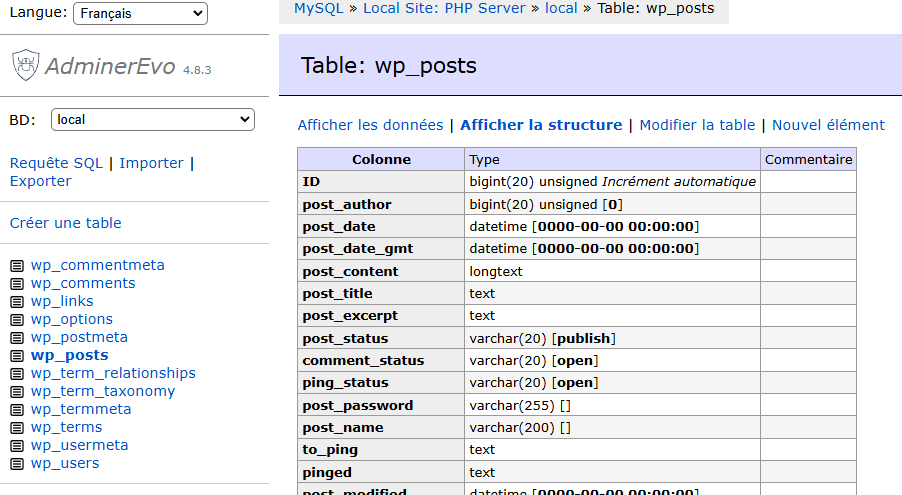
Task: Open the BD database dropdown
Action: pyautogui.click(x=152, y=120)
